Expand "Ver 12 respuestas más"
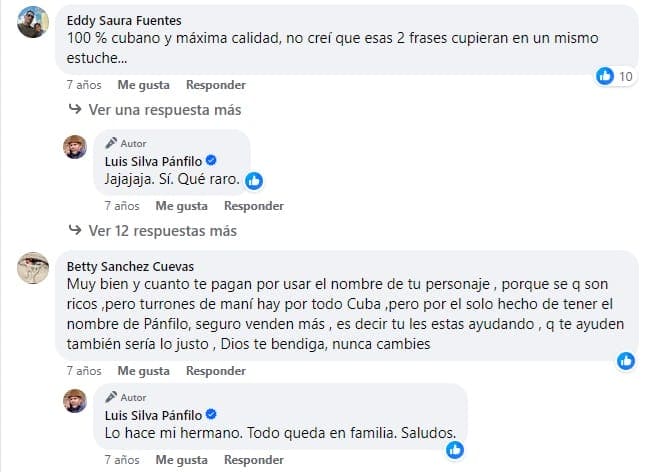669x472 pixels. [x=161, y=231]
